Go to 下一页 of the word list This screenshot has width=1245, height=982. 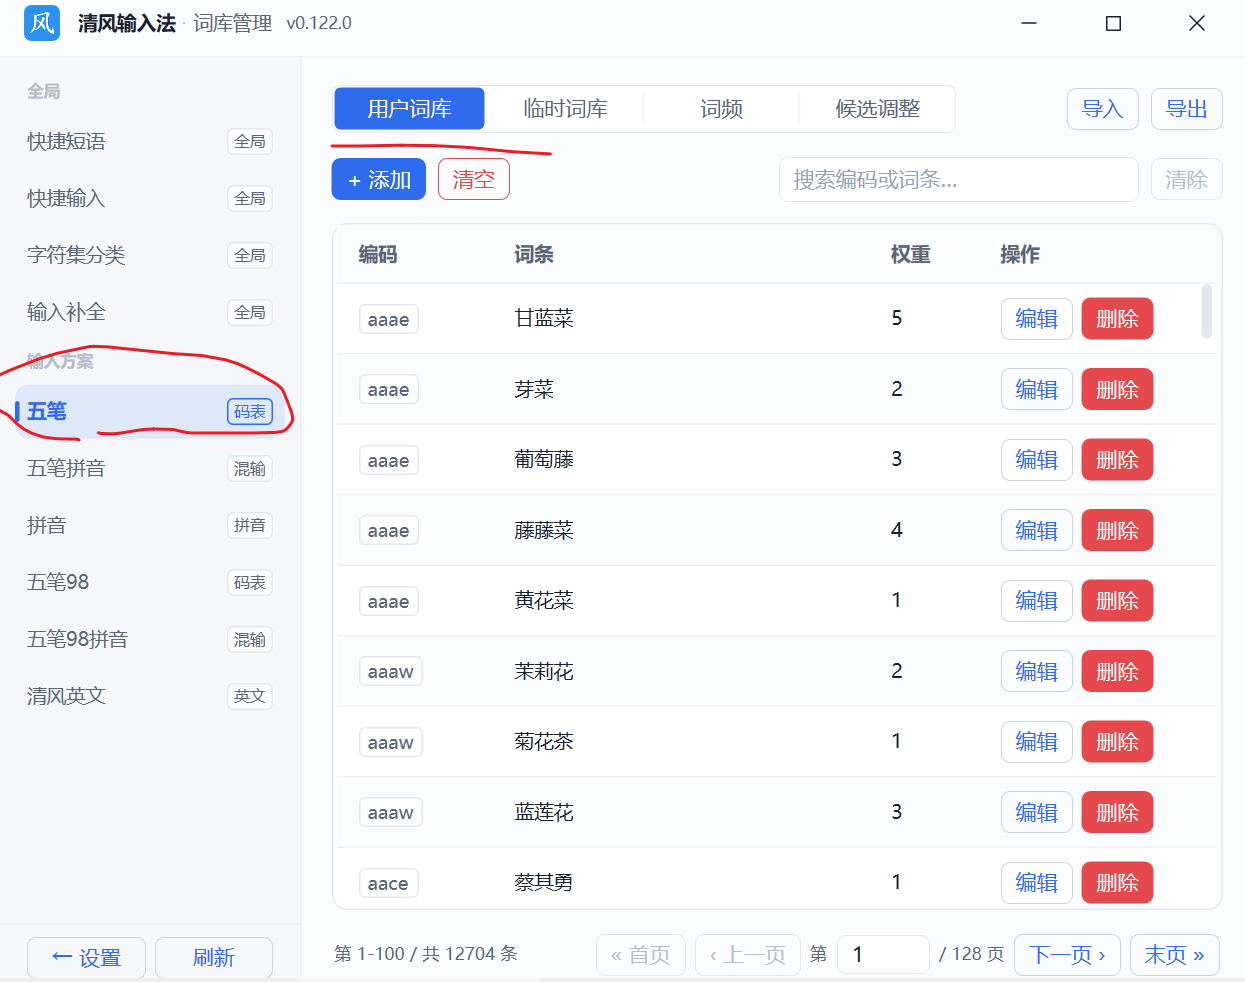[1067, 955]
